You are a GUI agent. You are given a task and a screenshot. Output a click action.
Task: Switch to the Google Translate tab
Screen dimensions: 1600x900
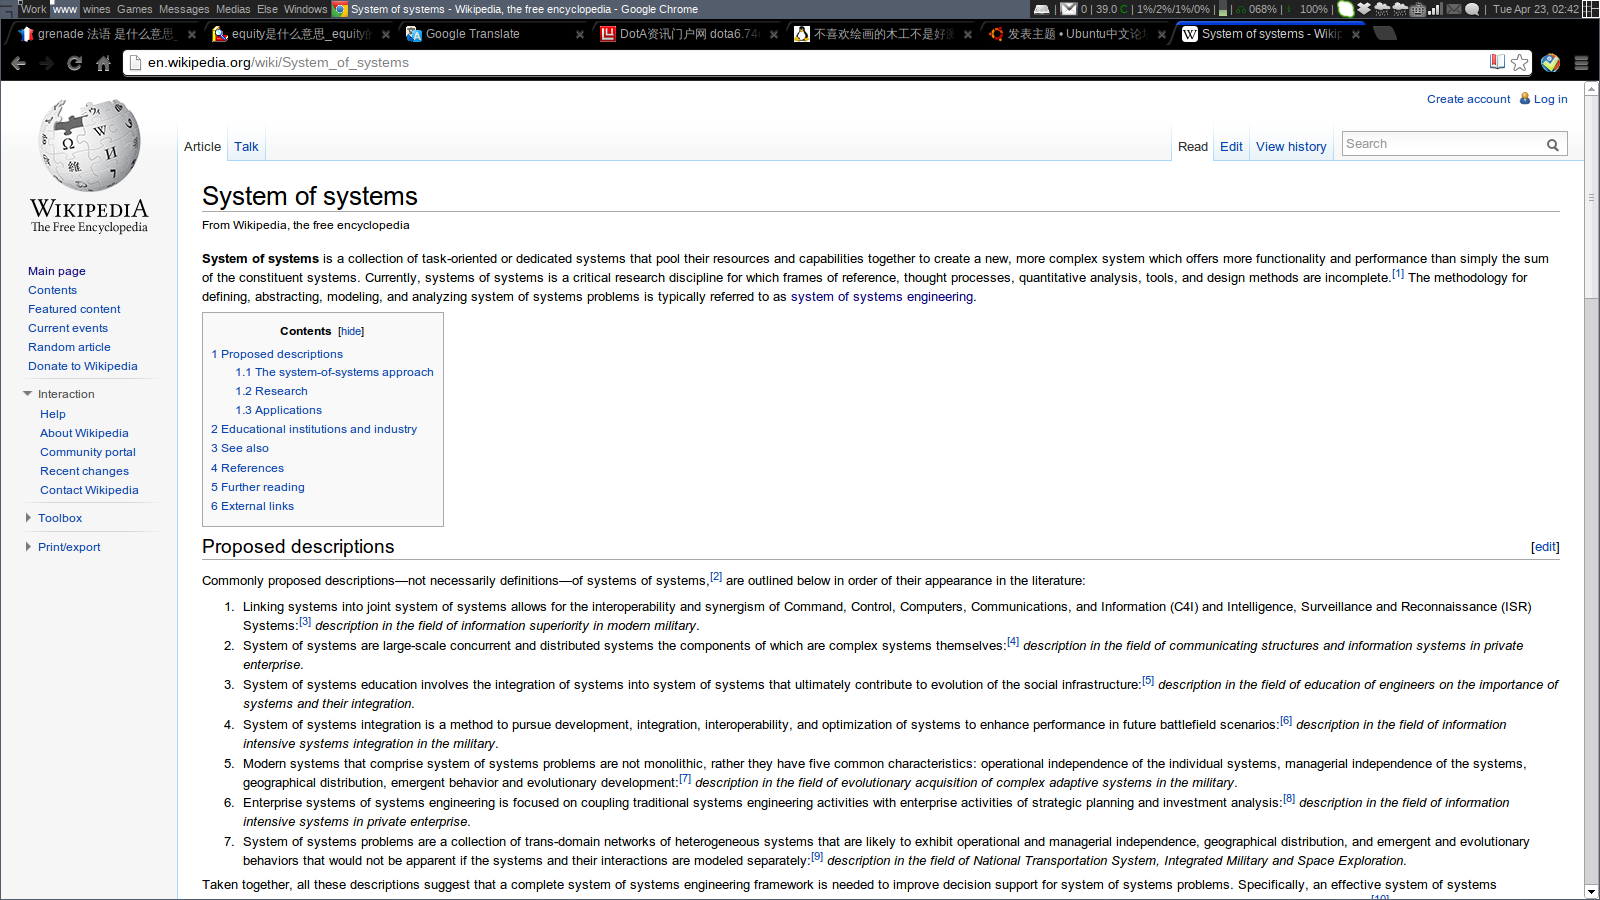(x=490, y=34)
